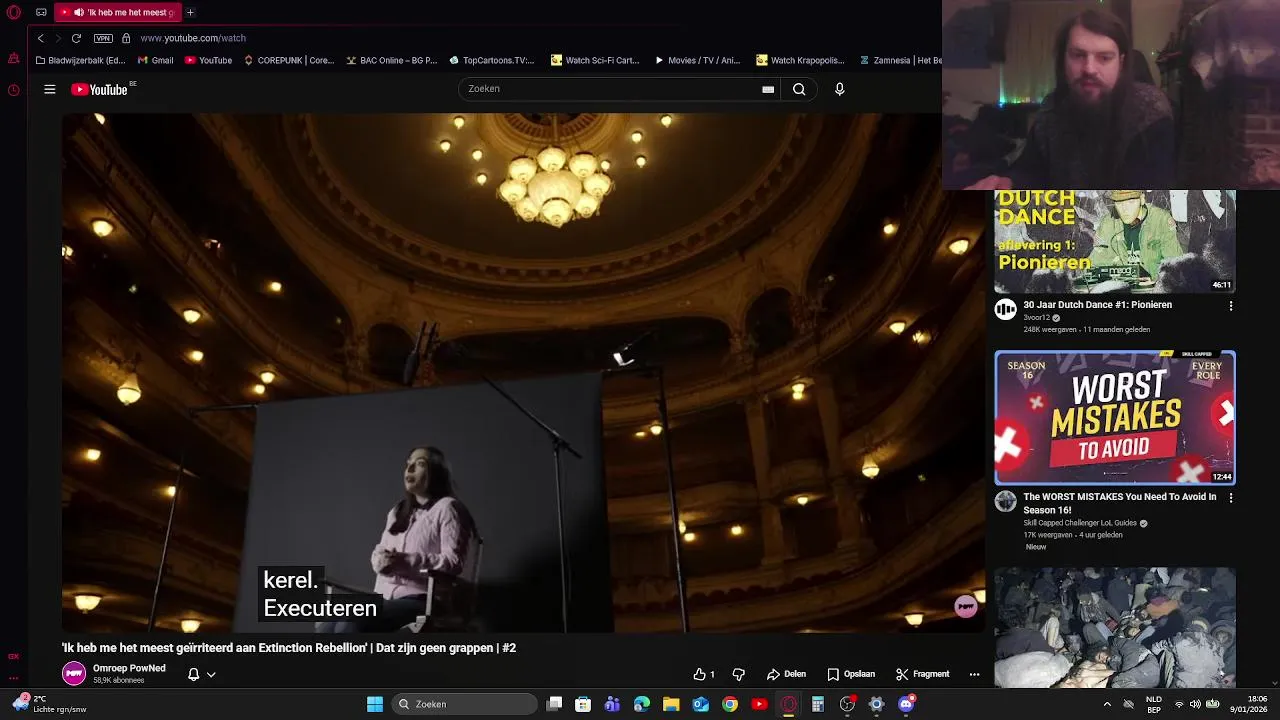The image size is (1280, 720).
Task: Open Discord from the taskbar
Action: point(906,704)
